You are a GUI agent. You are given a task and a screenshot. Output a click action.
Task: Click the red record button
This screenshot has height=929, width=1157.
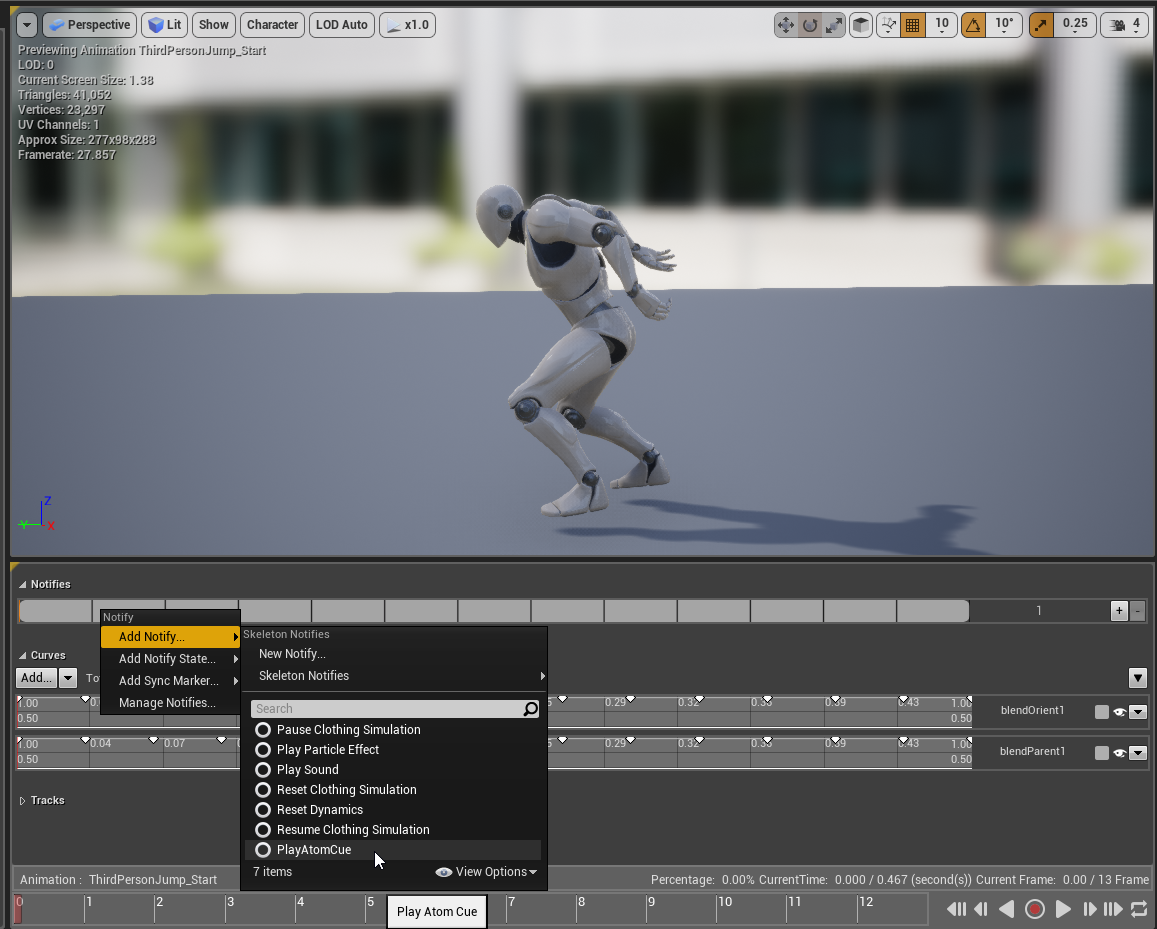click(1035, 909)
